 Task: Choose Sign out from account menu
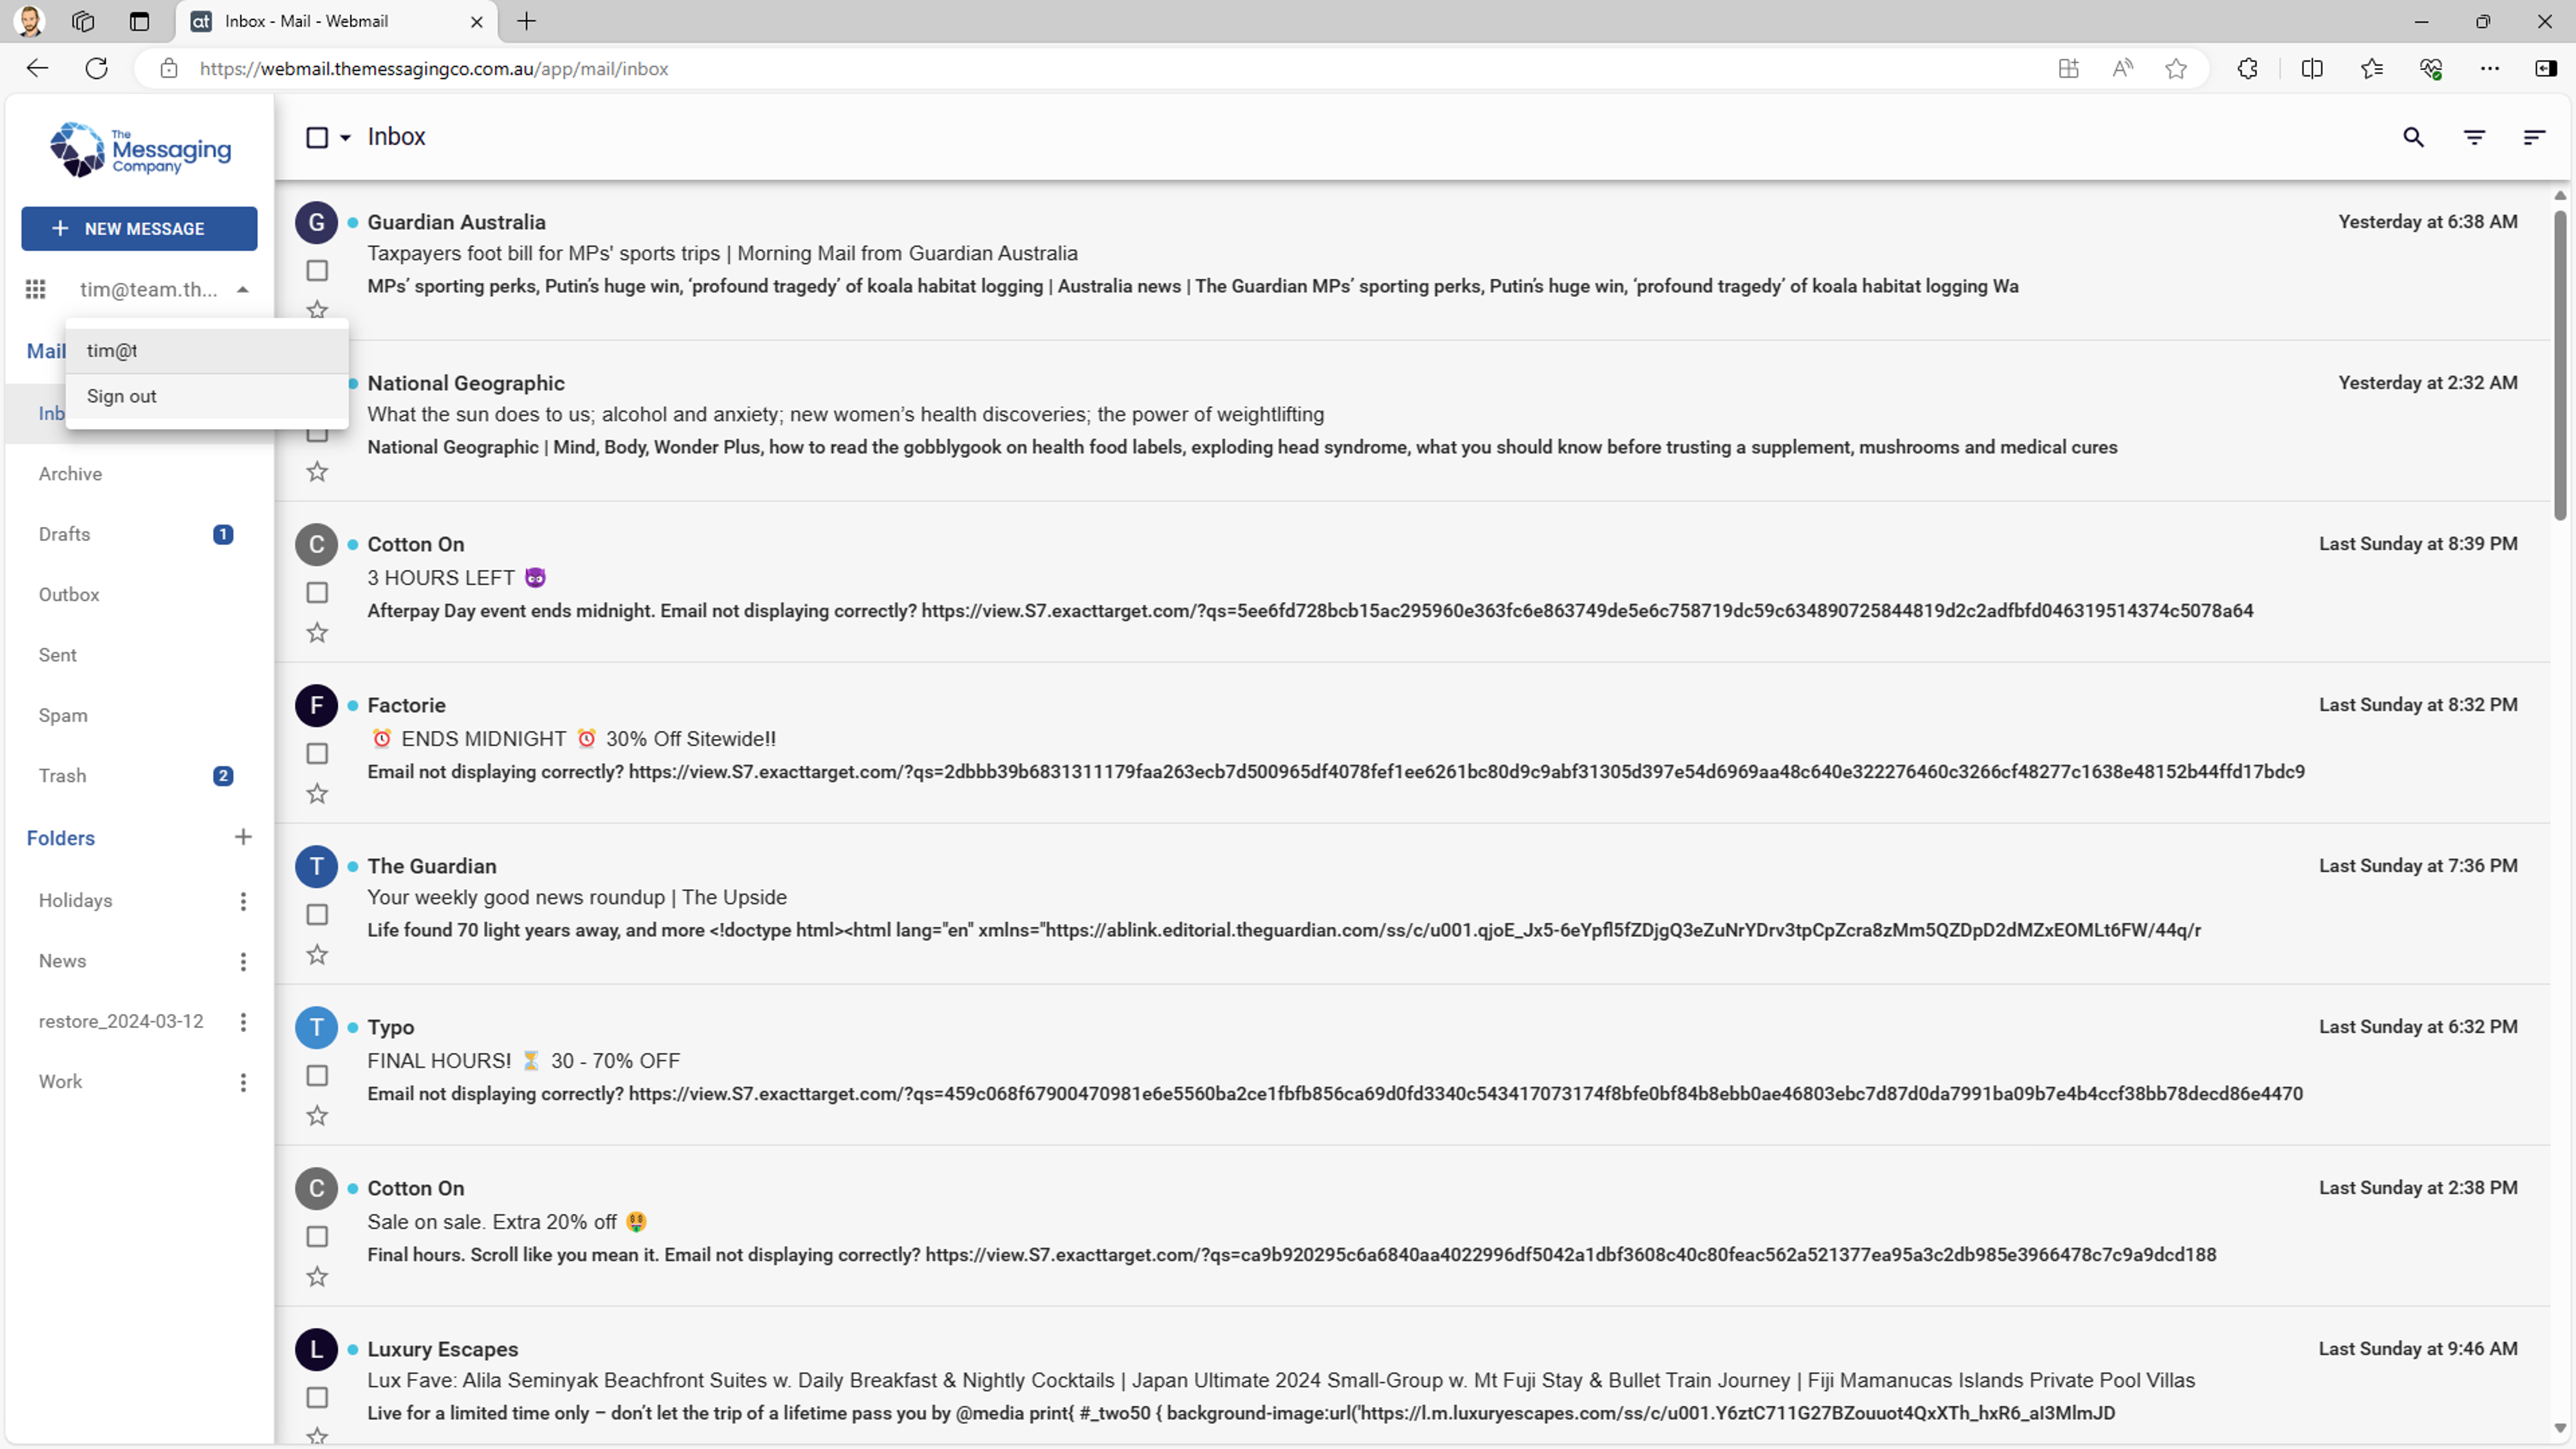point(207,396)
